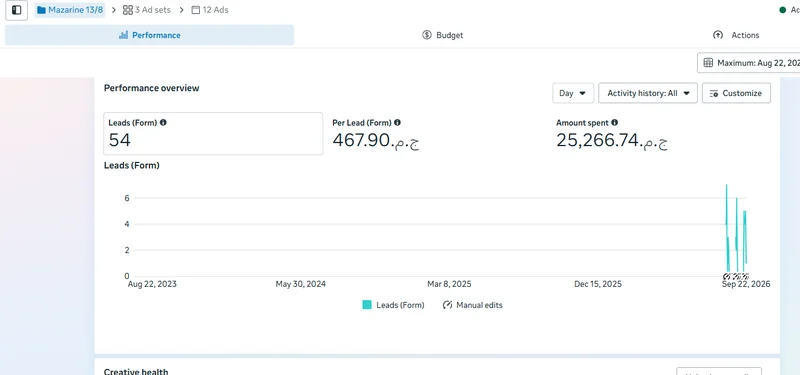Click the Mar 8, 2025 axis label
This screenshot has width=800, height=375.
449,284
